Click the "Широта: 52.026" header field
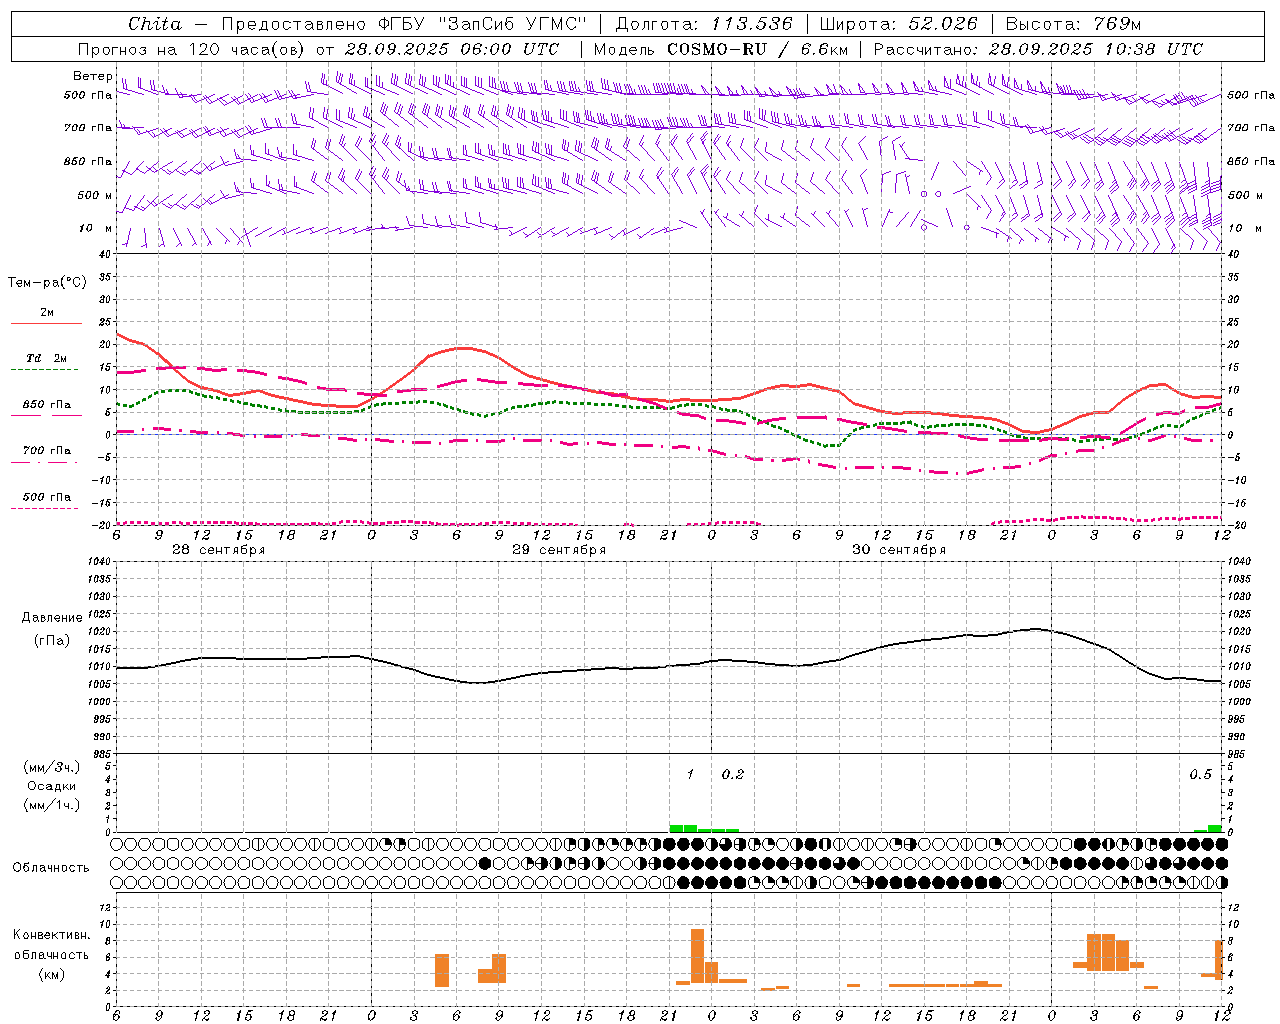This screenshot has height=1024, width=1280. tap(898, 24)
